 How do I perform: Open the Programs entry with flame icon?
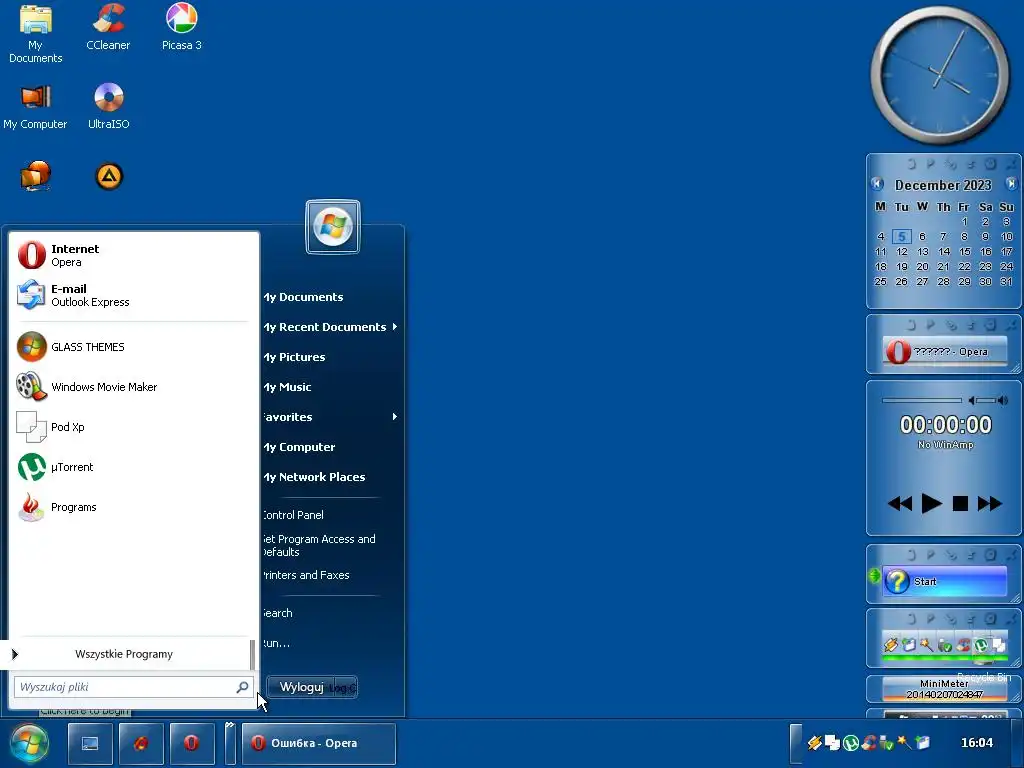[x=134, y=507]
